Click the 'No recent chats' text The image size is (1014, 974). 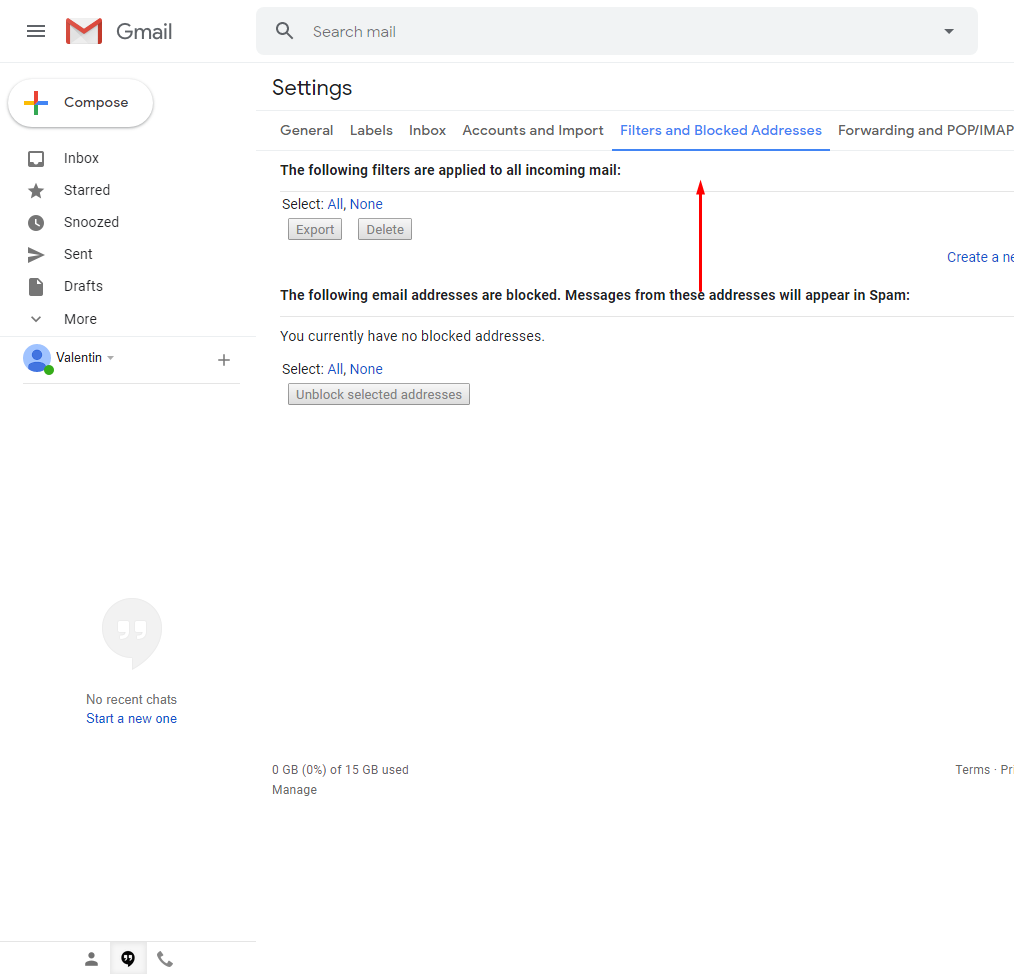point(131,699)
